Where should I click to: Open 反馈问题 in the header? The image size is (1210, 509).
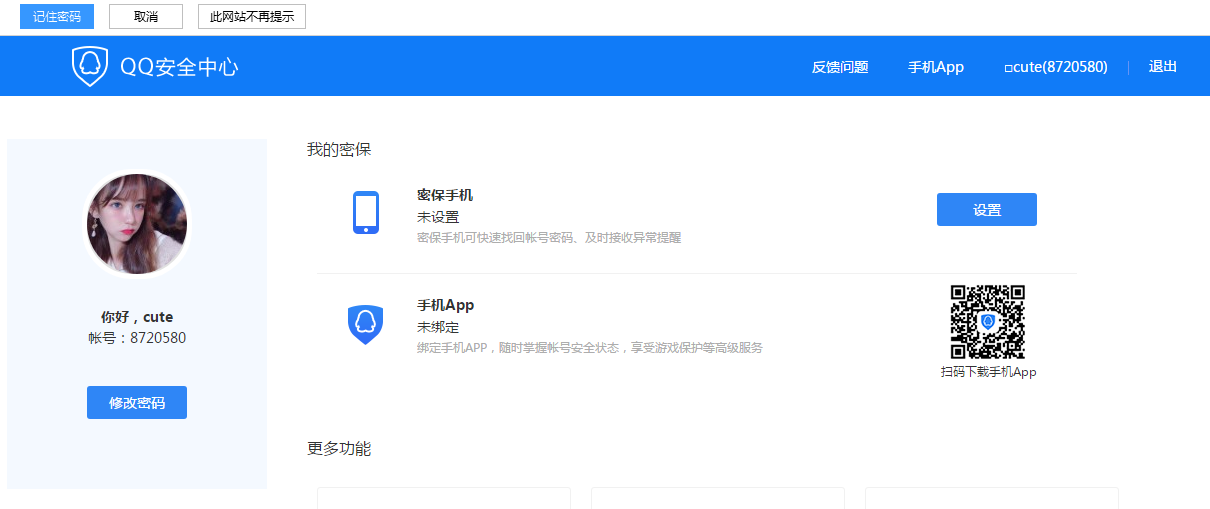click(840, 67)
